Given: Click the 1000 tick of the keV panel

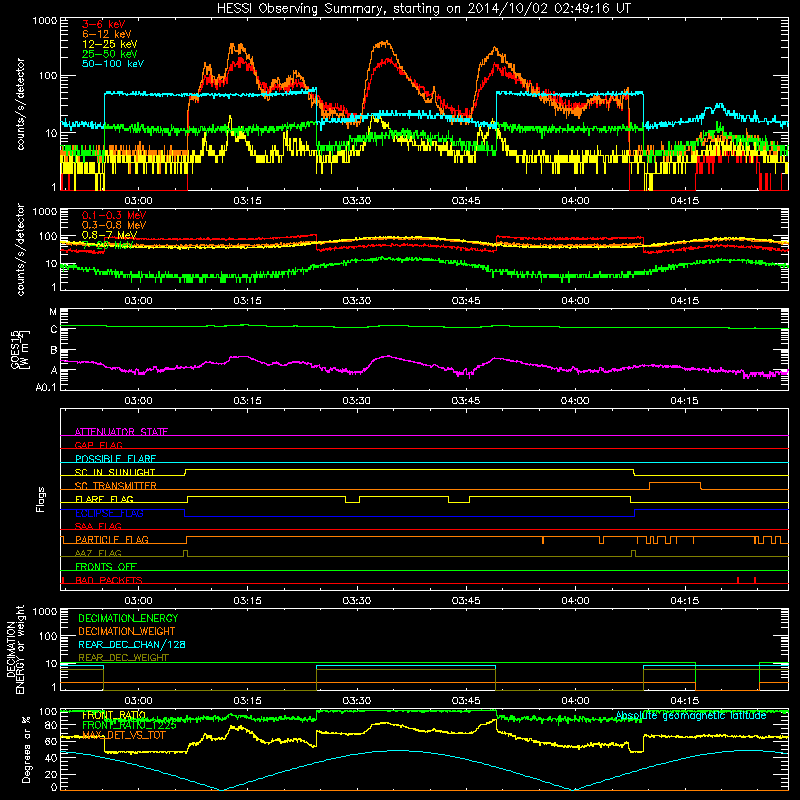Looking at the screenshot, I should [x=45, y=21].
